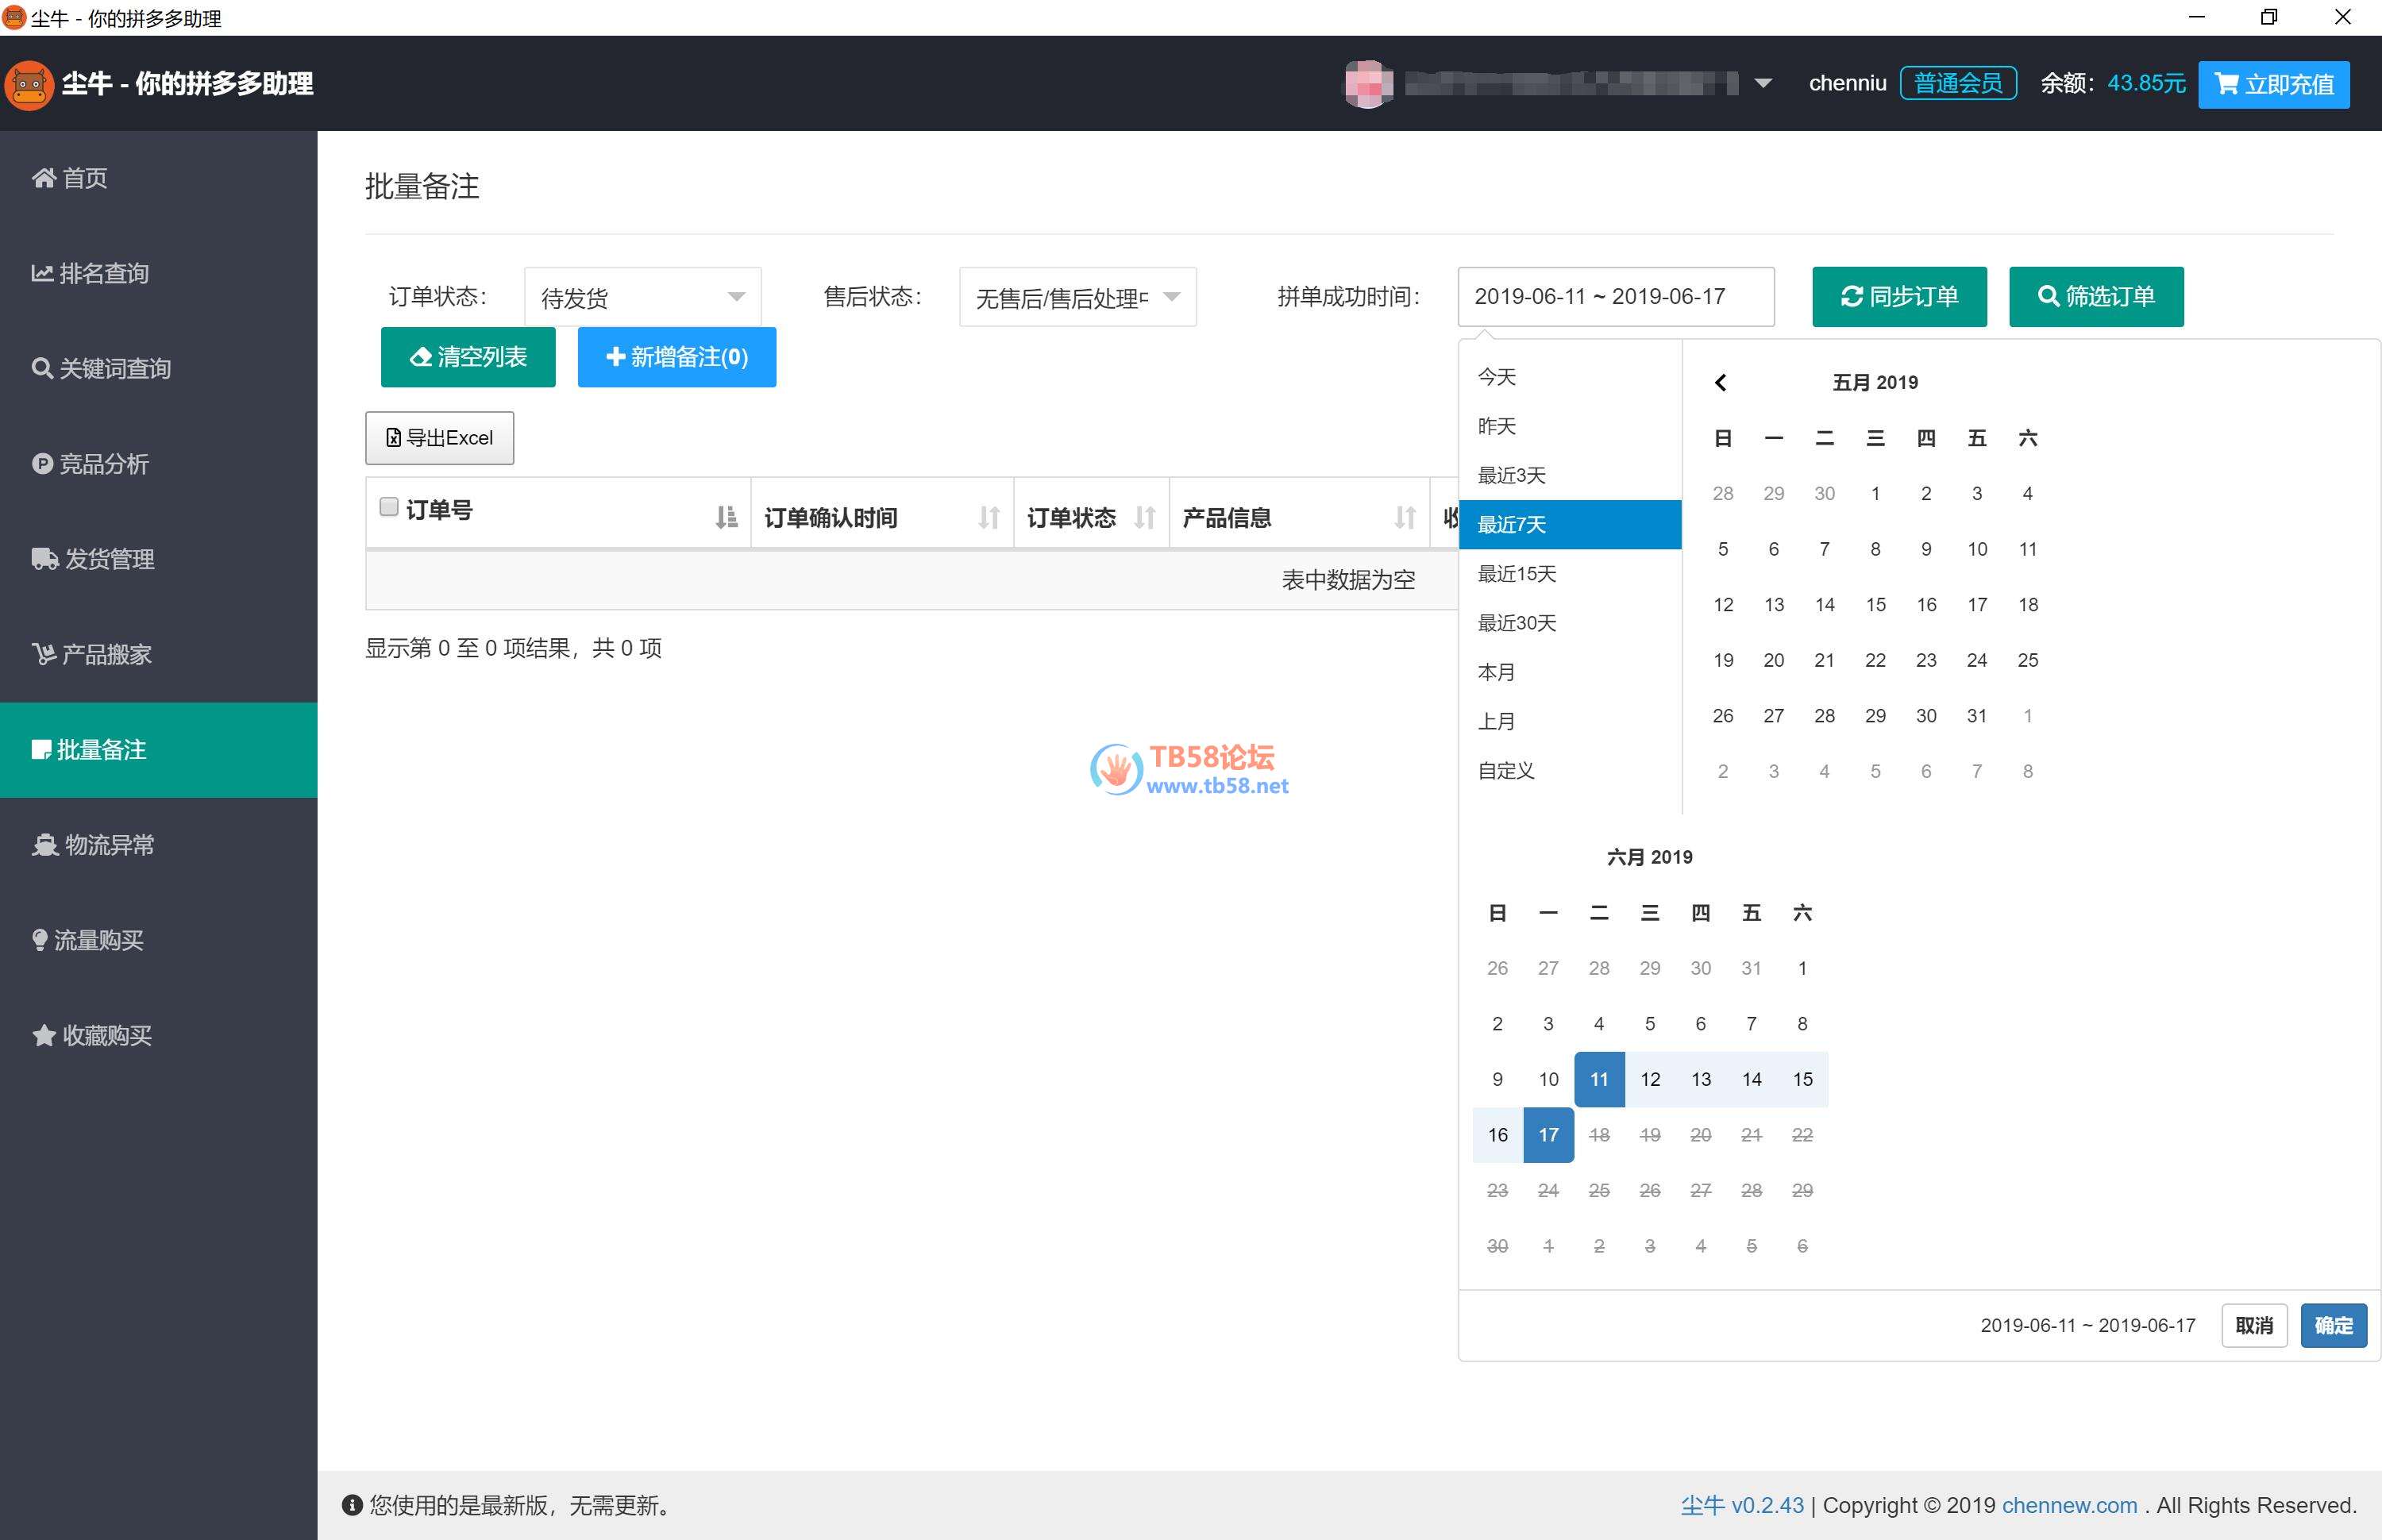Open 尘牛 v0.2.43 version link

pos(1742,1505)
